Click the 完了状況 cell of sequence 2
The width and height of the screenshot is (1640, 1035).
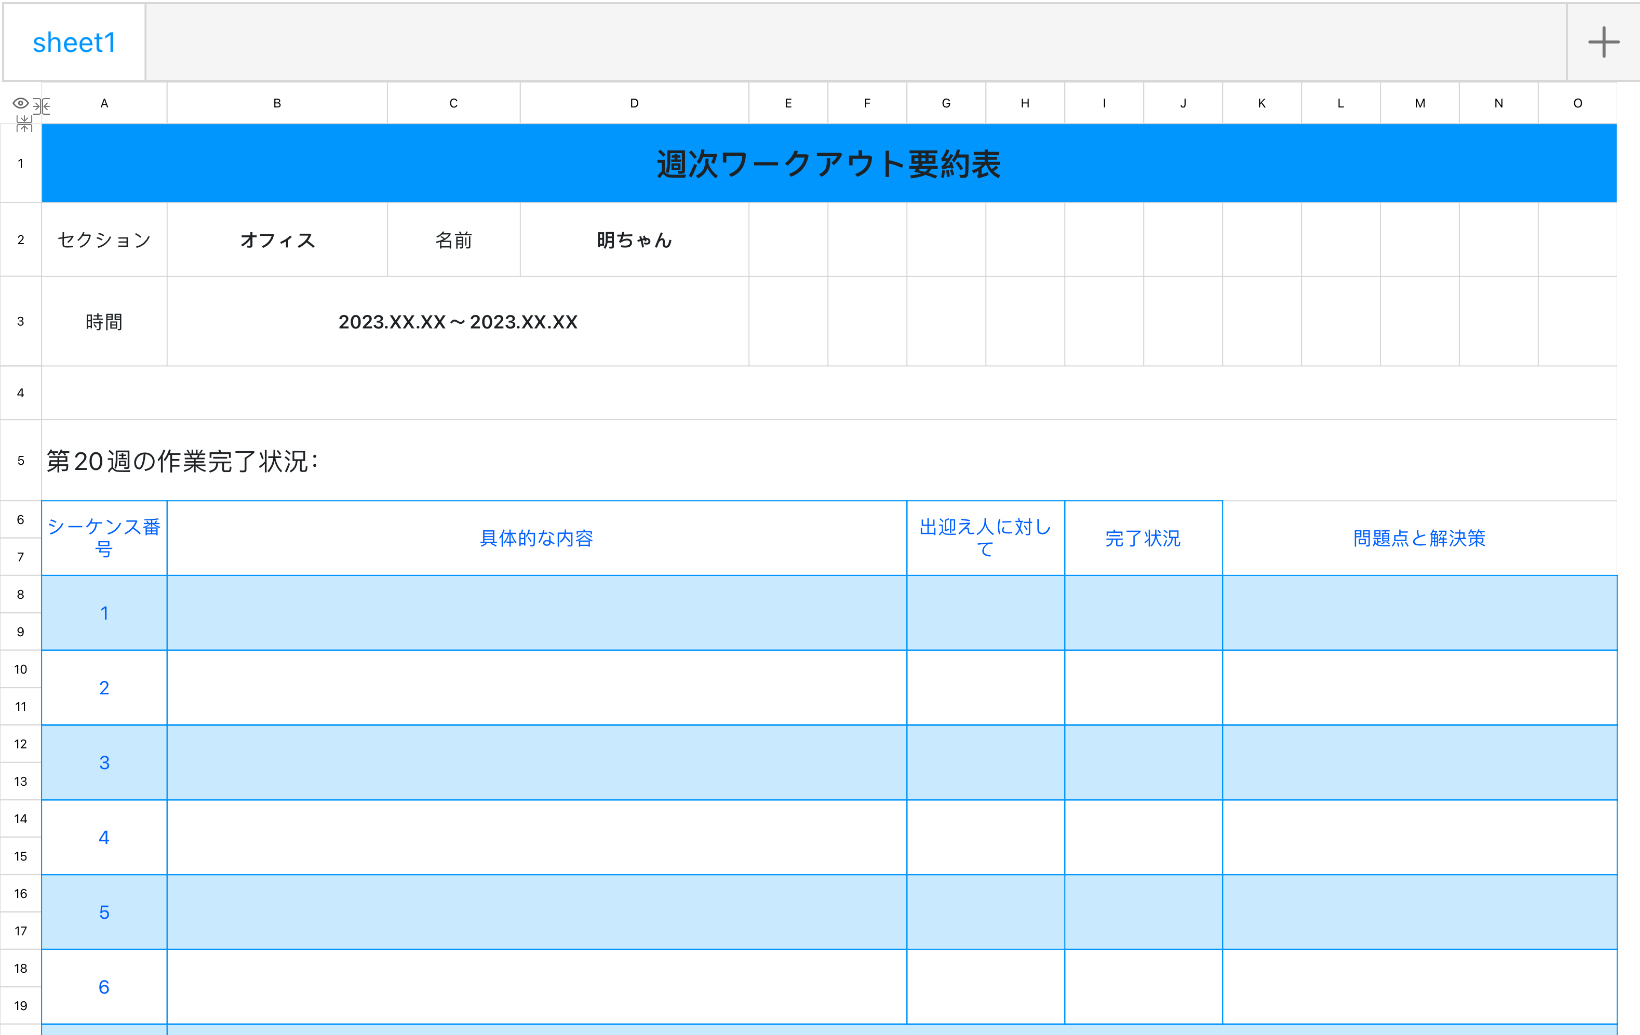(1143, 688)
